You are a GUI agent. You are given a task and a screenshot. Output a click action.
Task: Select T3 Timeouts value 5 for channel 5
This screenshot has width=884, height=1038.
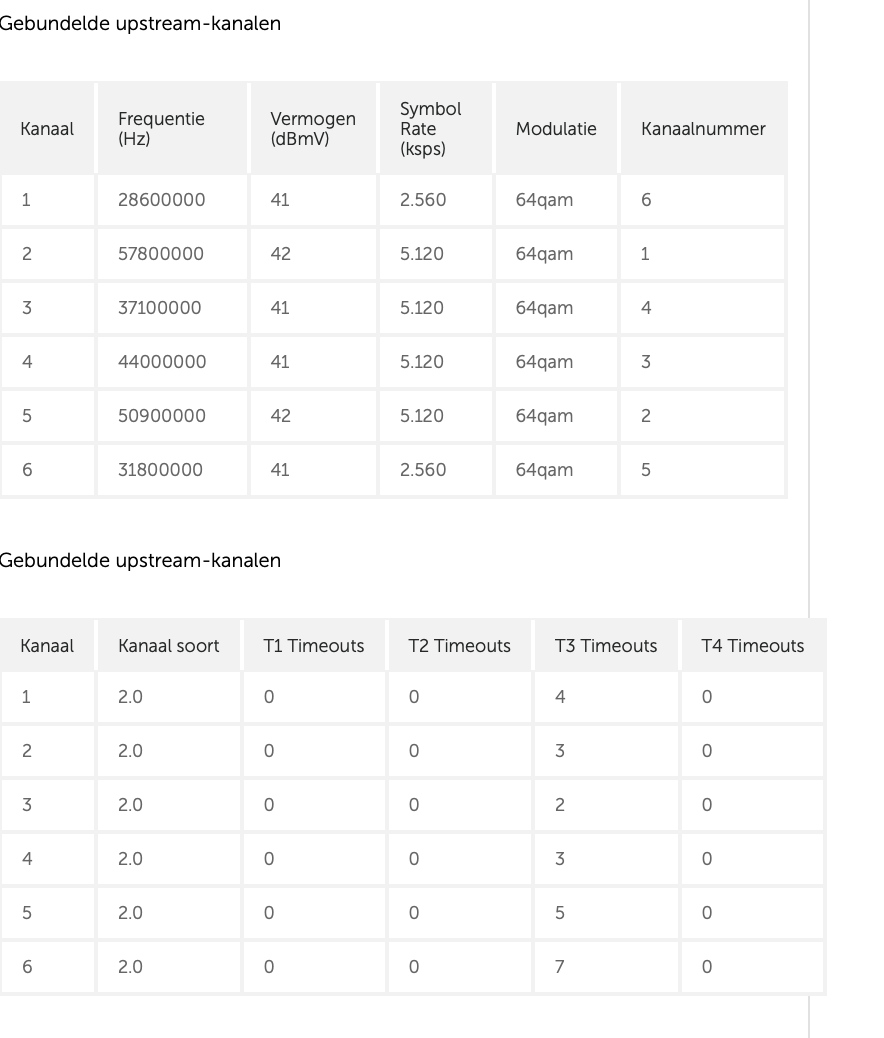(560, 913)
